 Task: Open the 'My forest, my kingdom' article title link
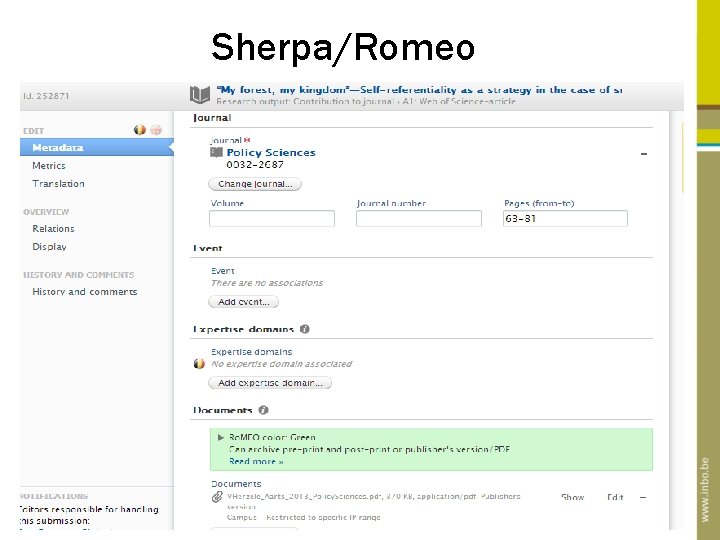(419, 90)
